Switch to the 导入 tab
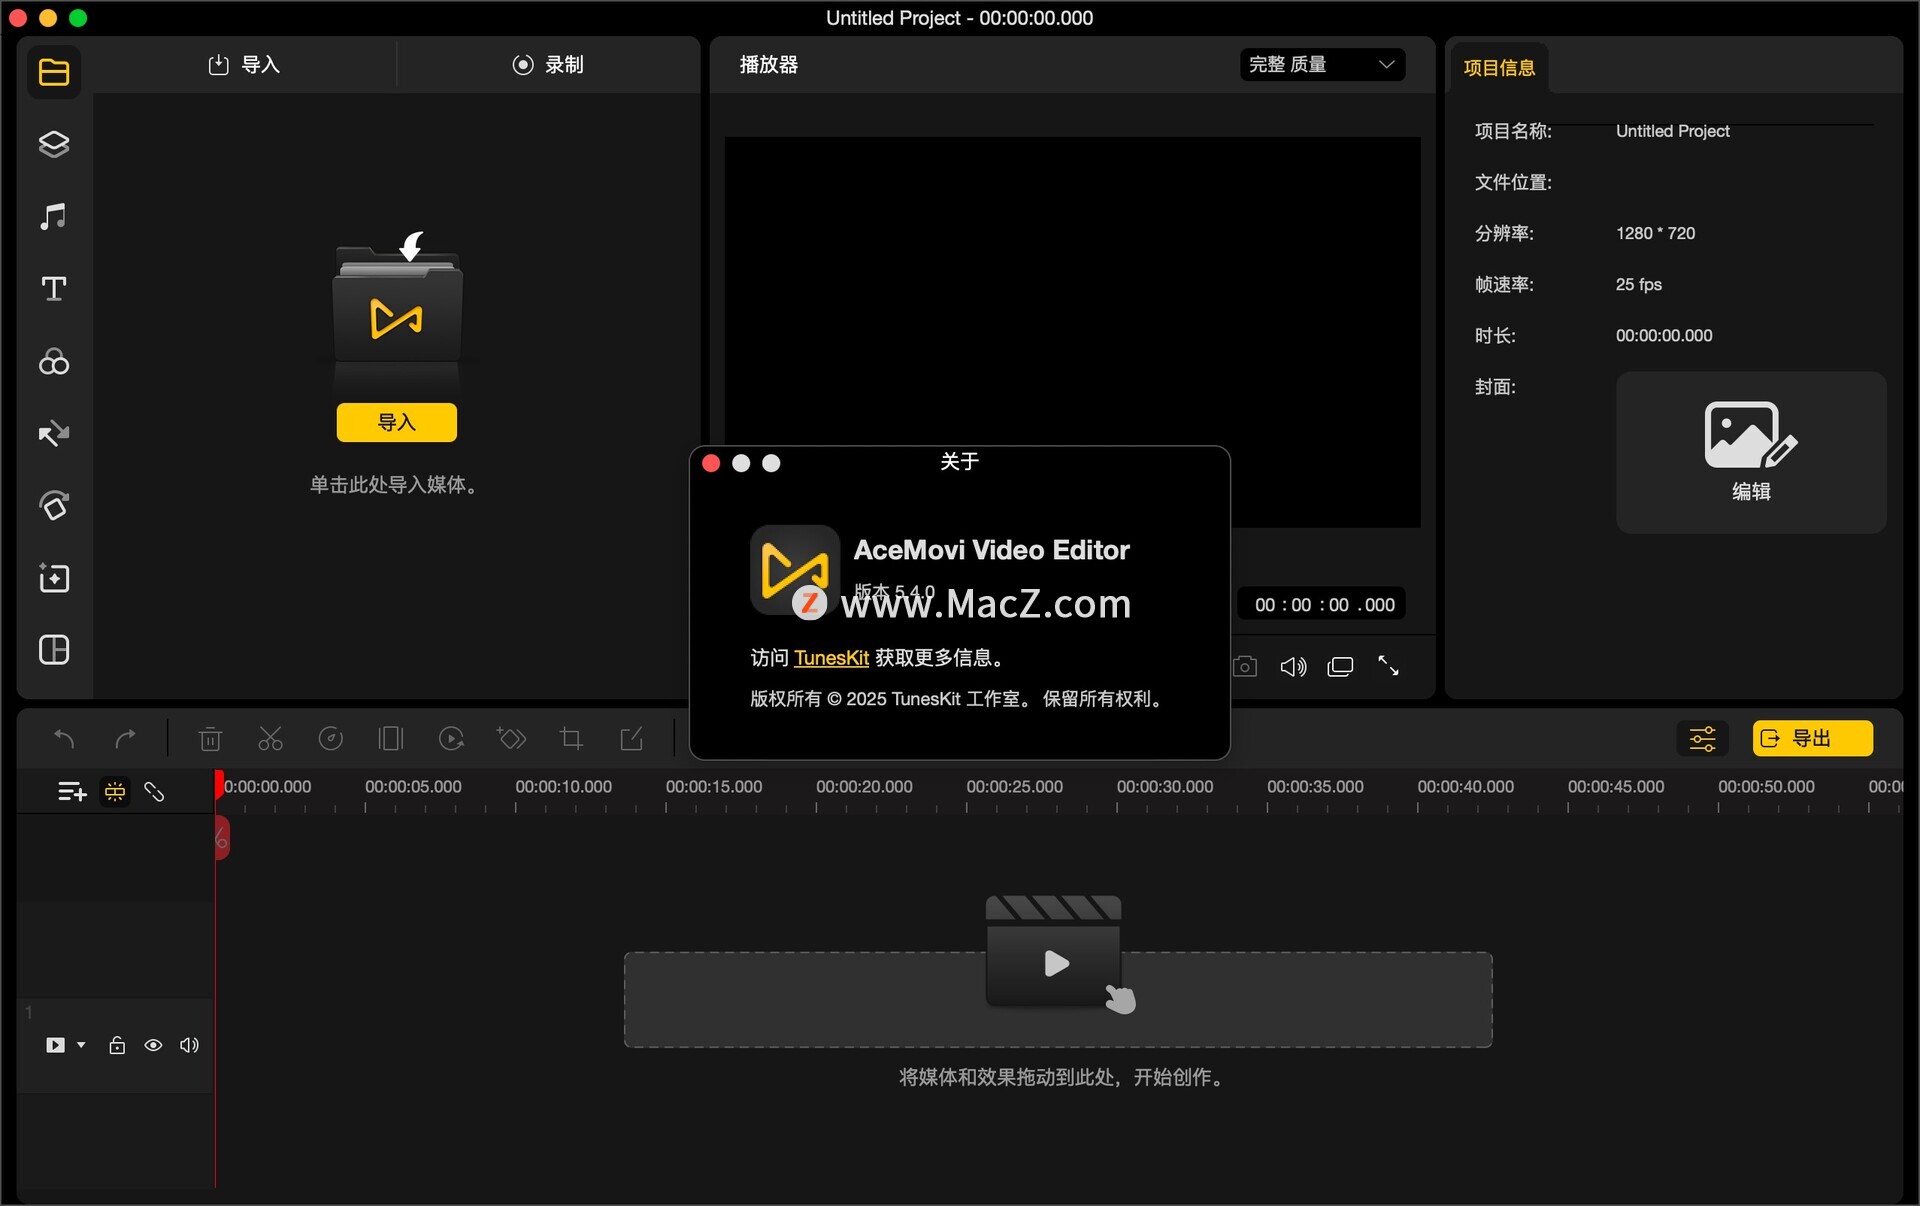 (x=244, y=65)
